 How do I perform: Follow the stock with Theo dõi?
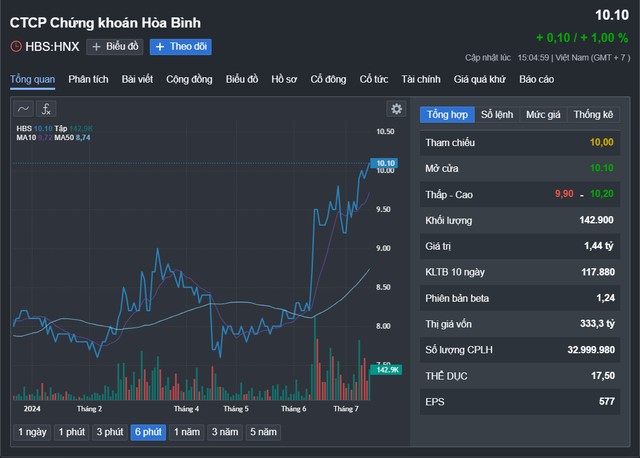tap(180, 47)
